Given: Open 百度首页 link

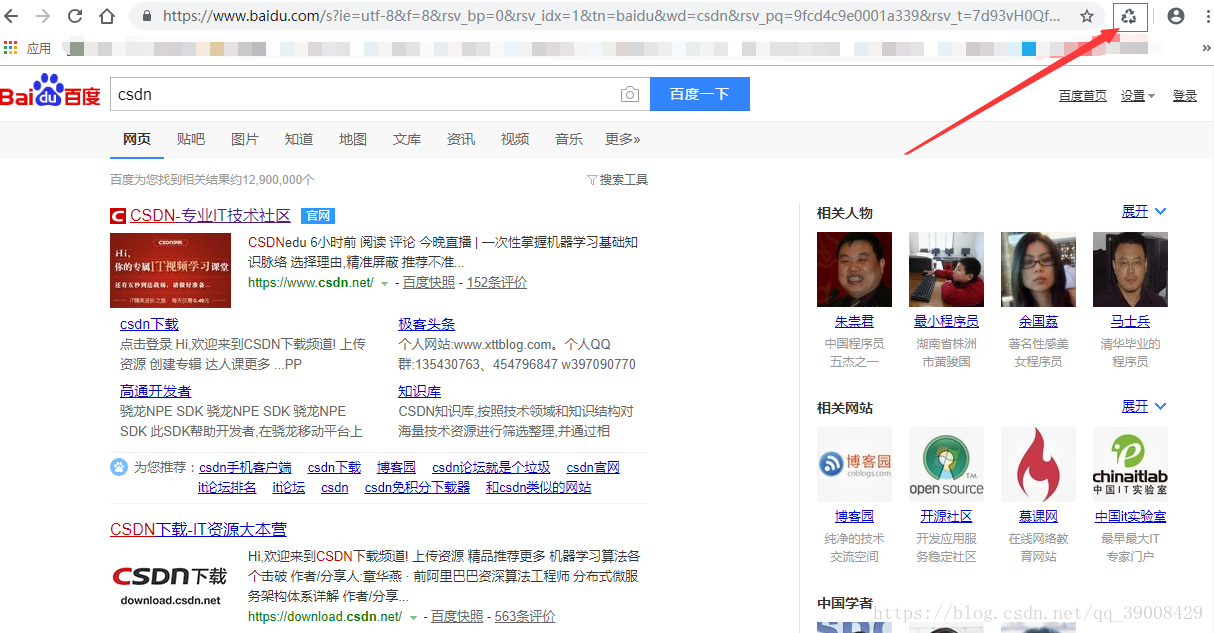Looking at the screenshot, I should [1083, 96].
